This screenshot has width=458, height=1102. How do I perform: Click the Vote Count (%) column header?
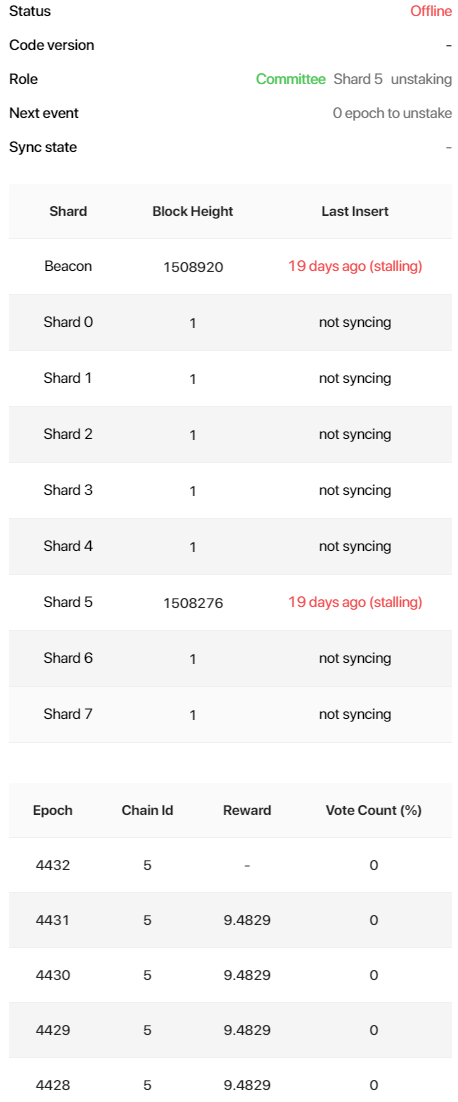(374, 810)
